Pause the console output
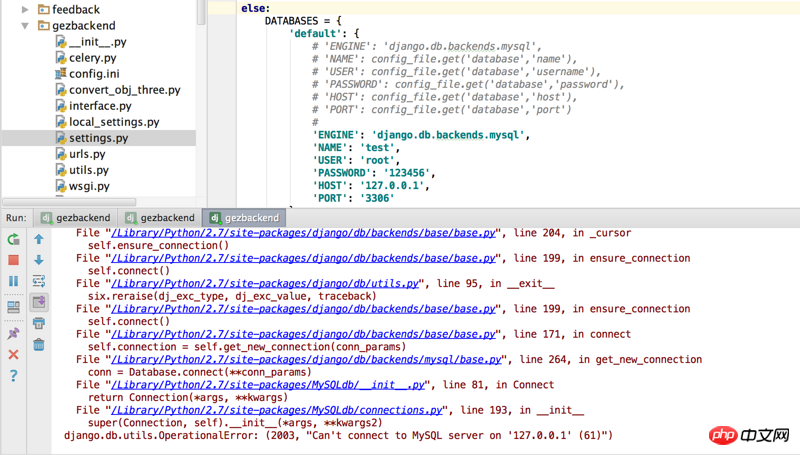Image resolution: width=800 pixels, height=455 pixels. 13,282
